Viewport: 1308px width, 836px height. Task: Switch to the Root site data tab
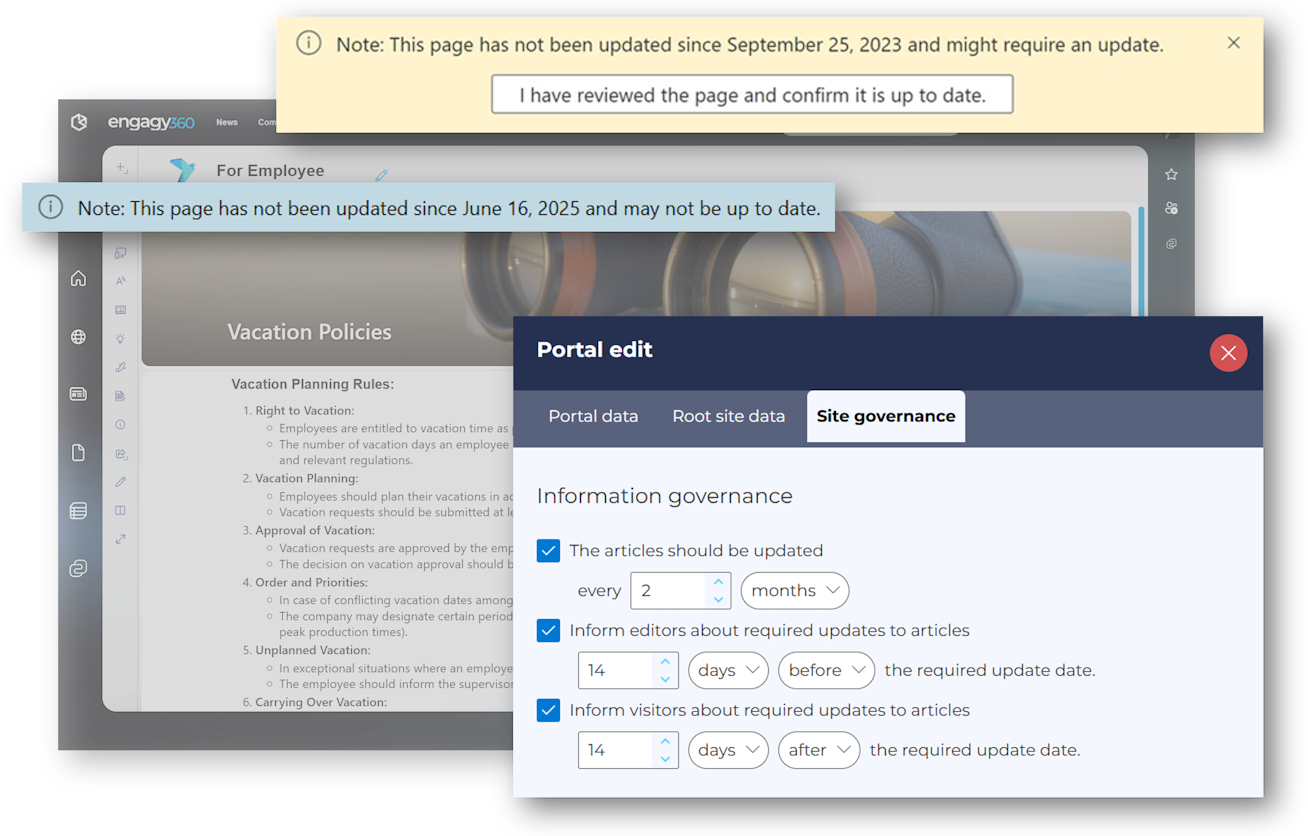(728, 417)
